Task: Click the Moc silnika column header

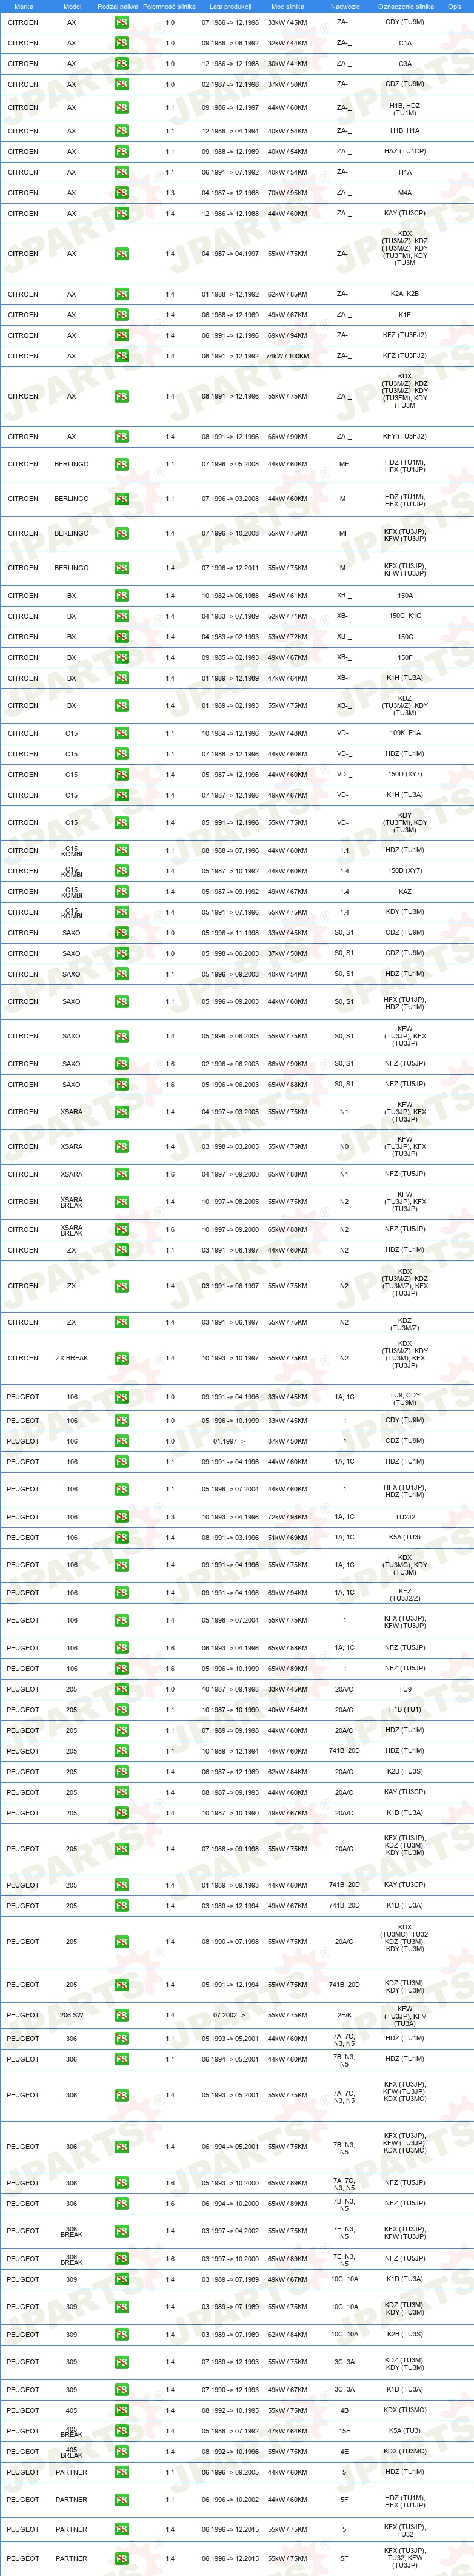Action: tap(287, 6)
